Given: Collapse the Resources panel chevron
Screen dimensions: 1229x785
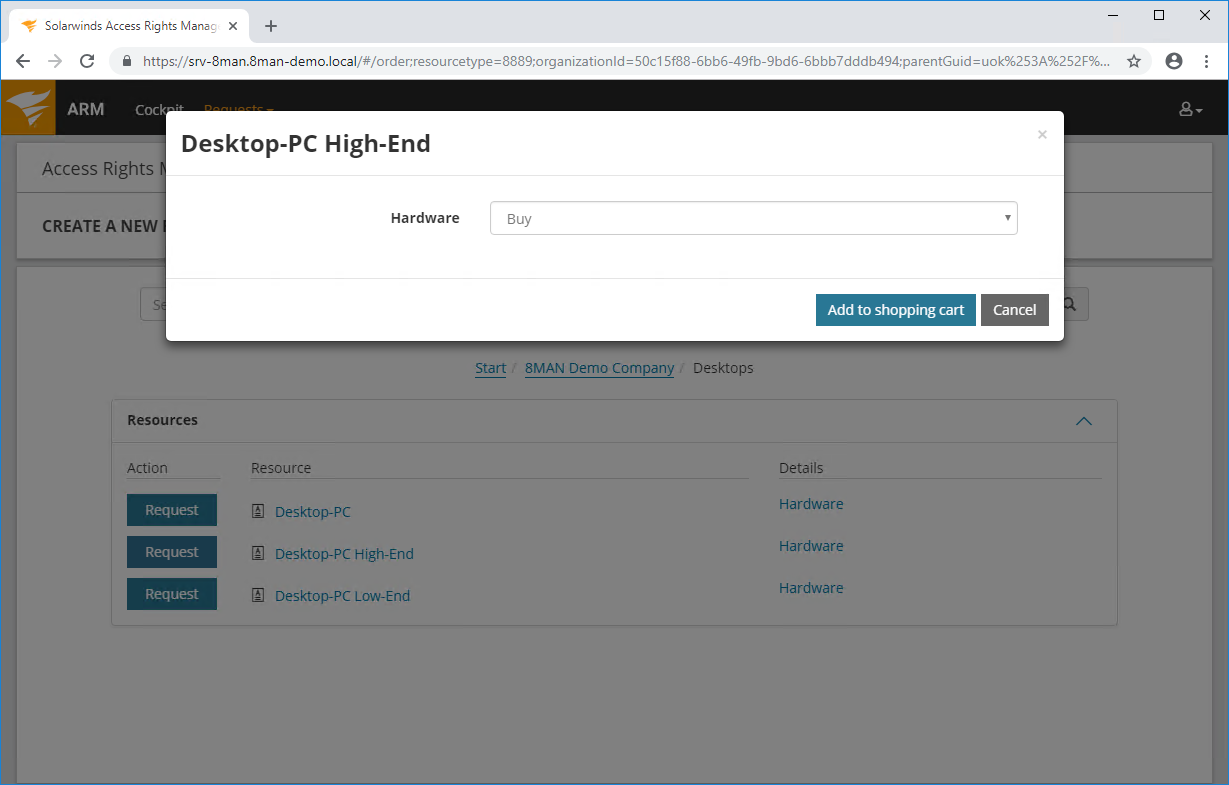Looking at the screenshot, I should click(x=1083, y=421).
